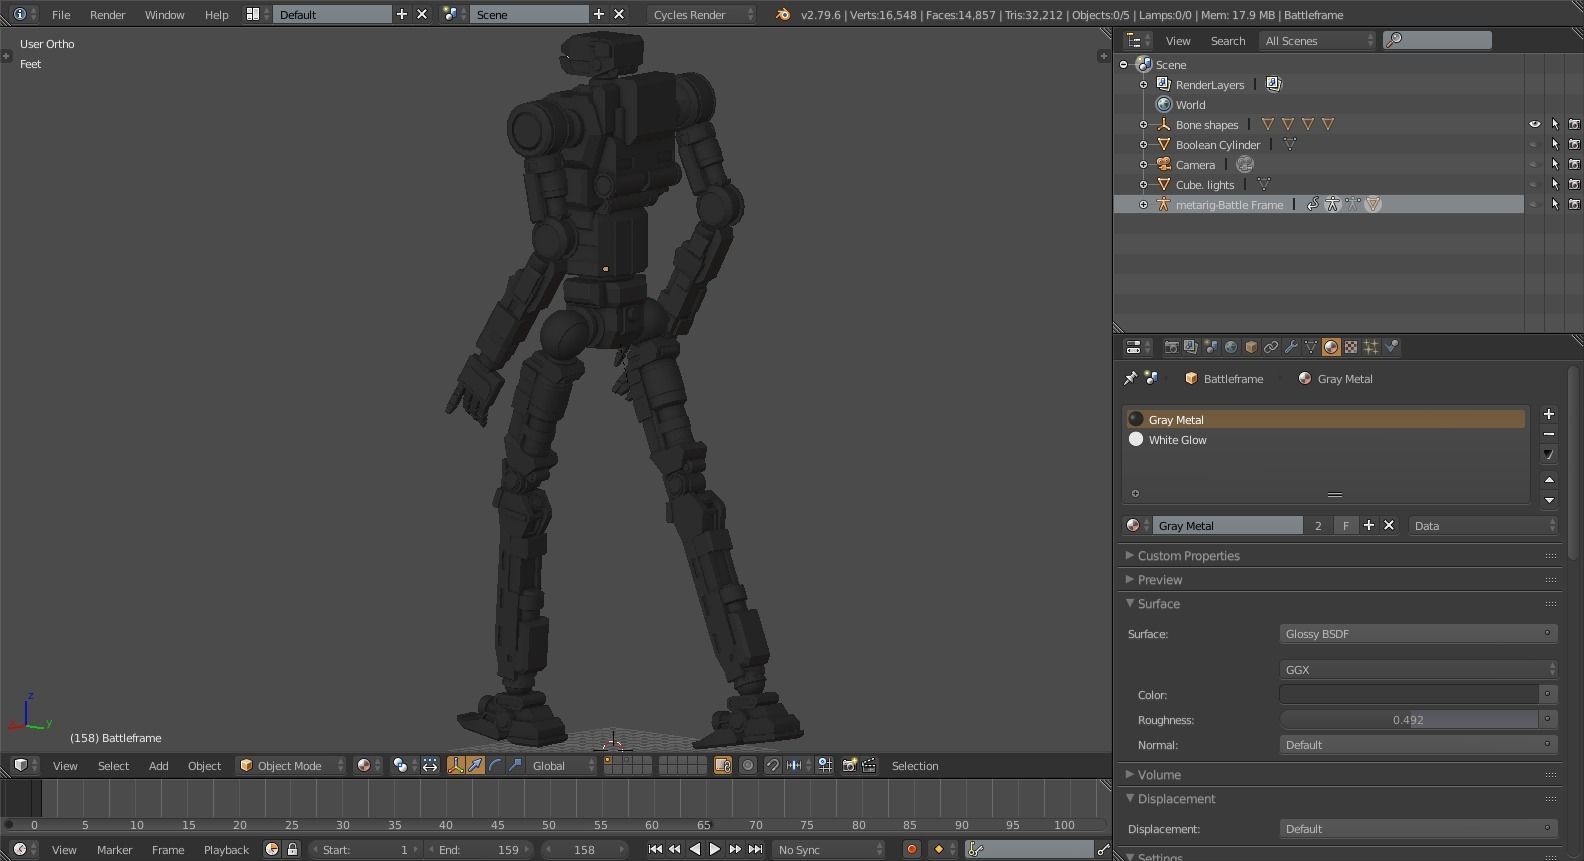Viewport: 1584px width, 861px height.
Task: Open the Render properties tab (camera icon)
Action: coord(1171,347)
